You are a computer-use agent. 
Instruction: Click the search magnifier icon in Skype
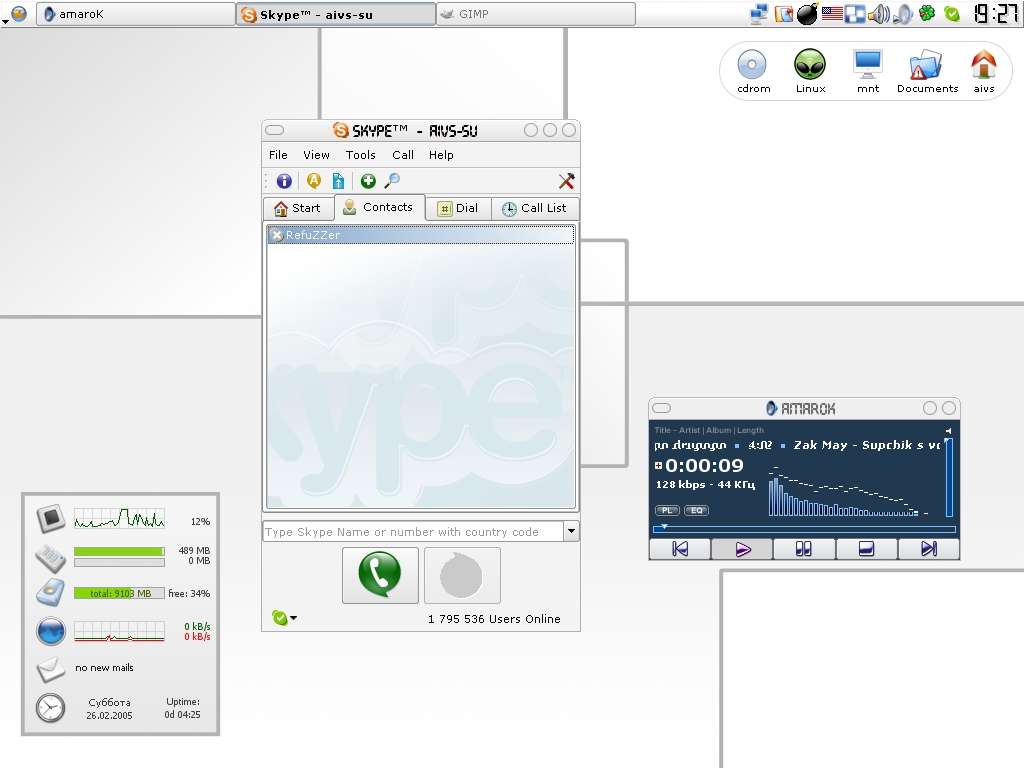pyautogui.click(x=392, y=181)
